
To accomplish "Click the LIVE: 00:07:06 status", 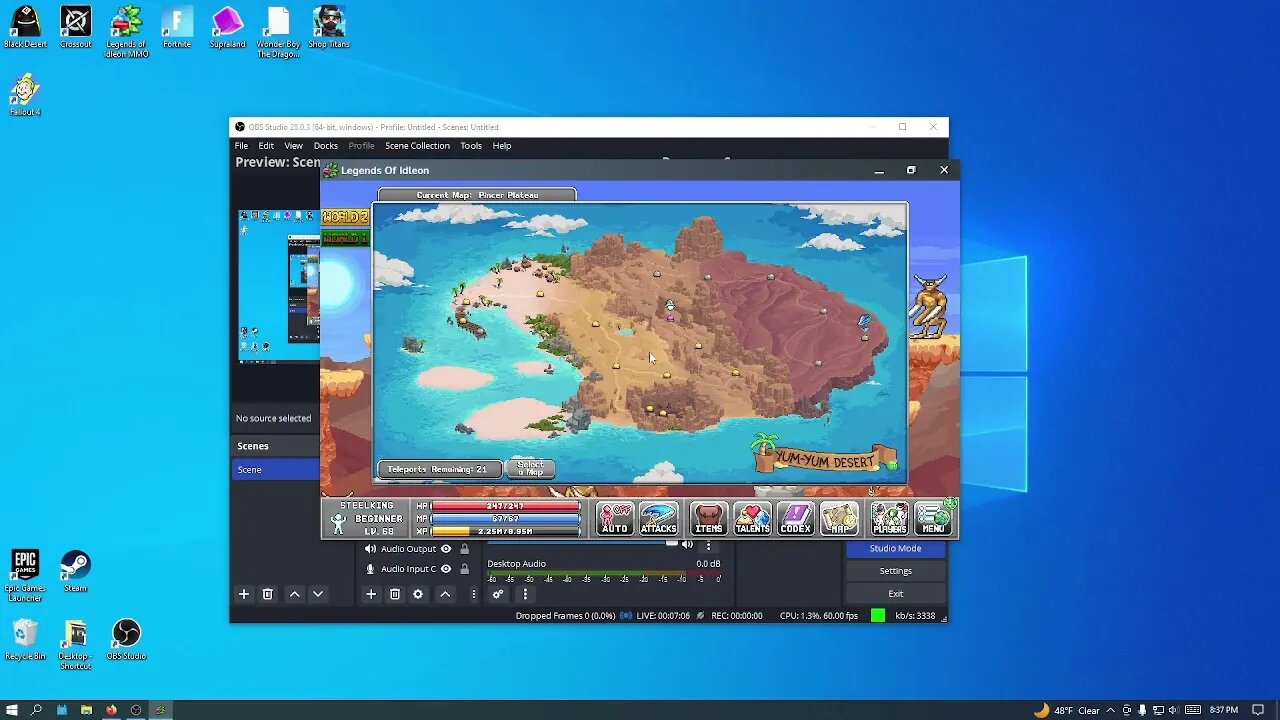I will 662,616.
